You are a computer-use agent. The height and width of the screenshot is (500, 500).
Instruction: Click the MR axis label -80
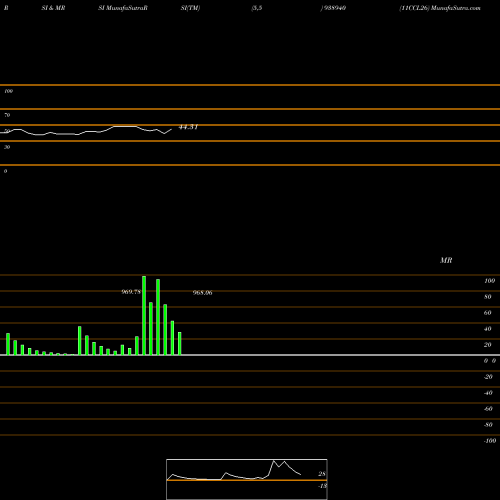[488, 425]
